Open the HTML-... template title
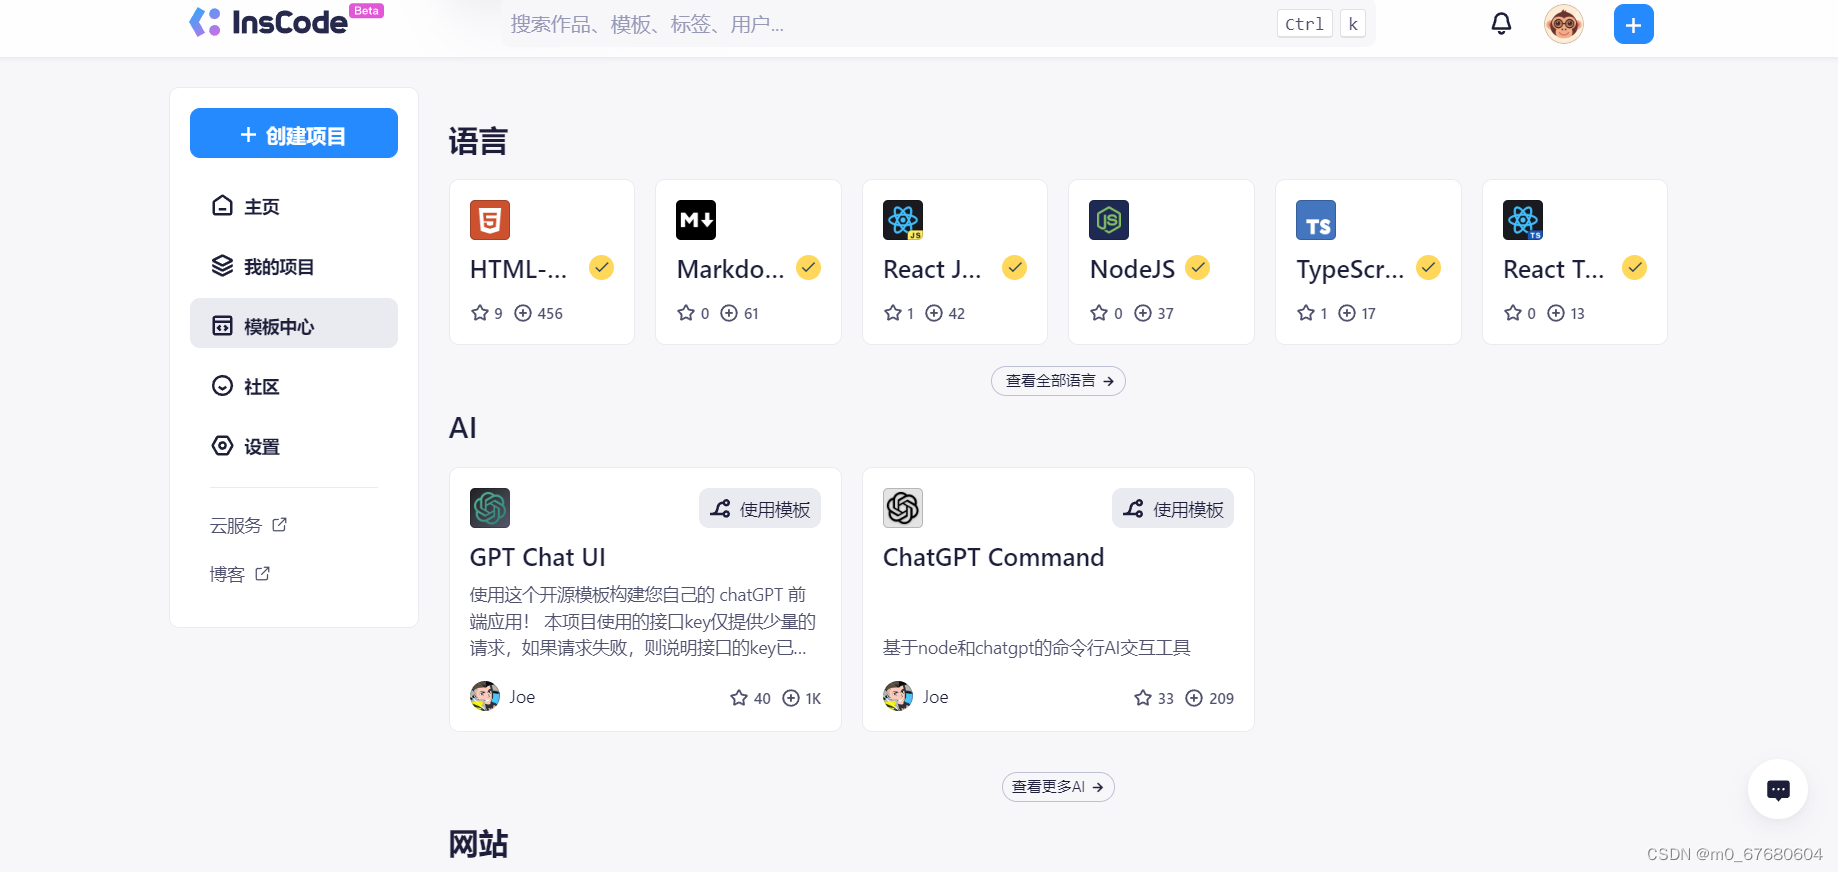 tap(518, 269)
